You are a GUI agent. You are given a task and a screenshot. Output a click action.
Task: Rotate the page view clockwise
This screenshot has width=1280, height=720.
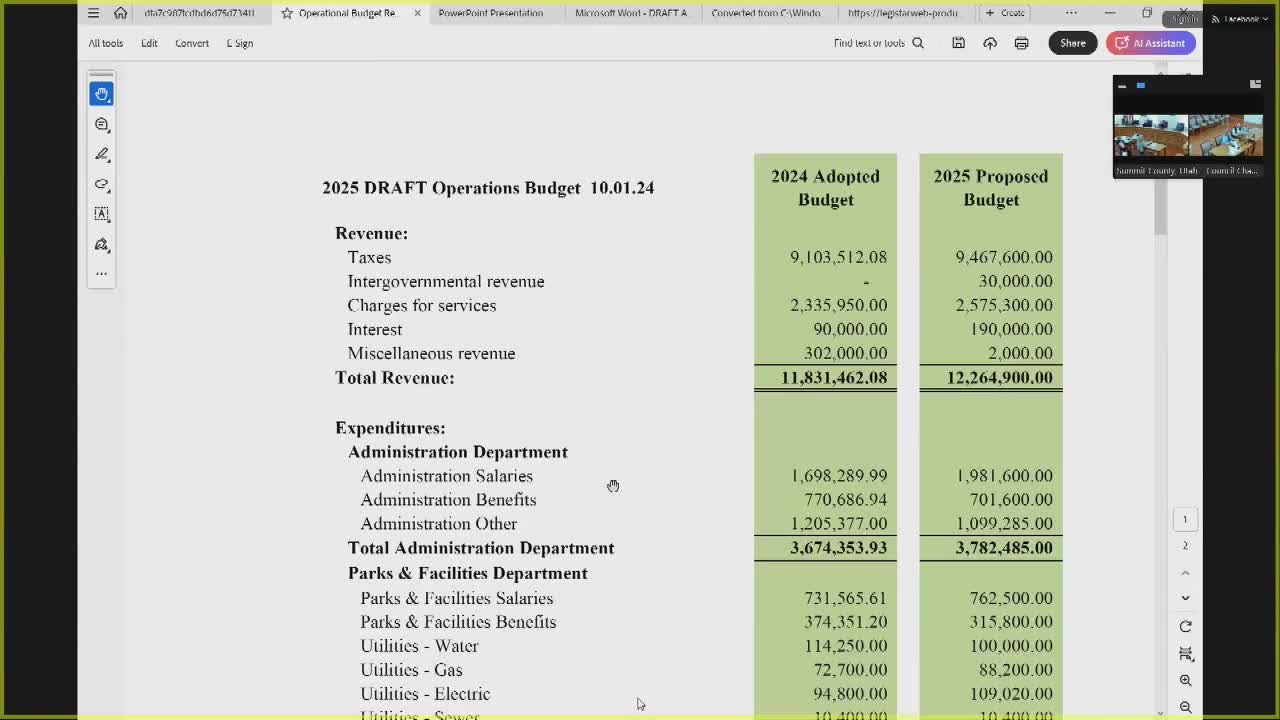1185,626
